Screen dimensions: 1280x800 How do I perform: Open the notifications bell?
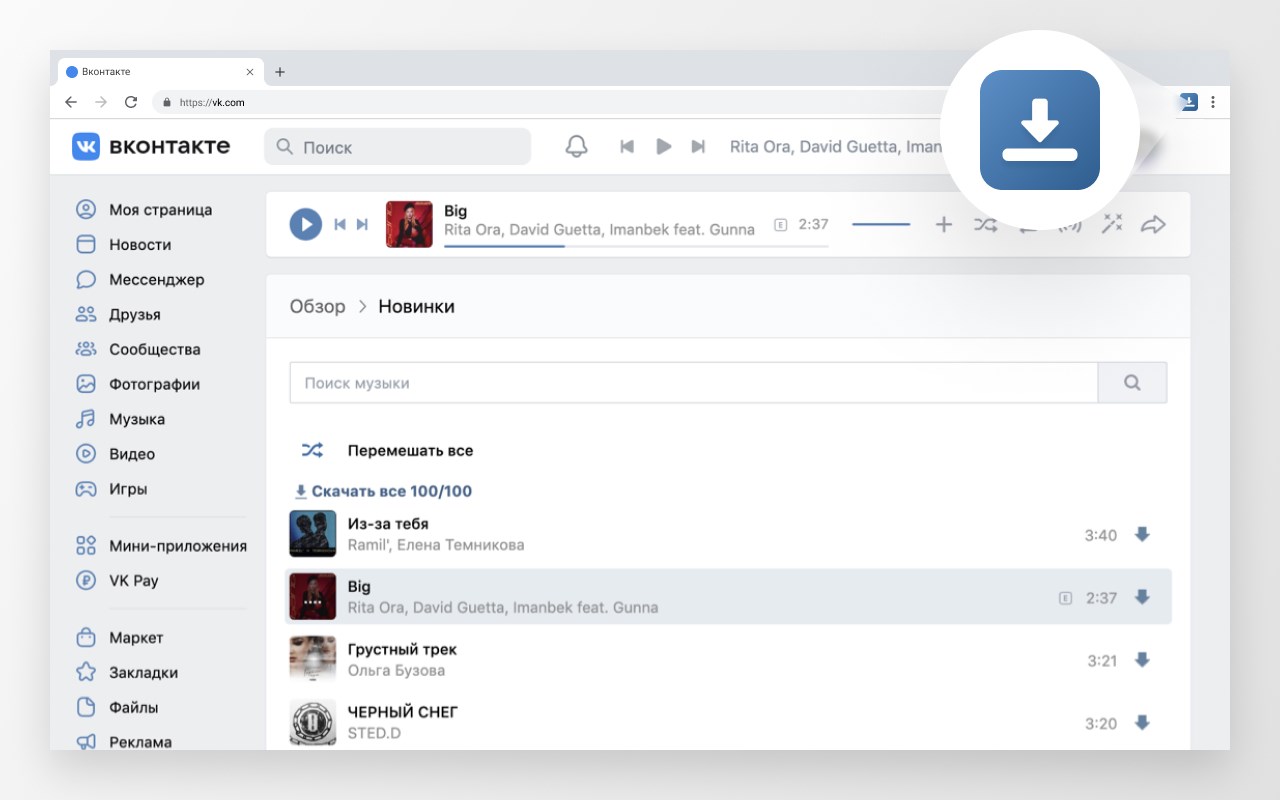pos(576,147)
